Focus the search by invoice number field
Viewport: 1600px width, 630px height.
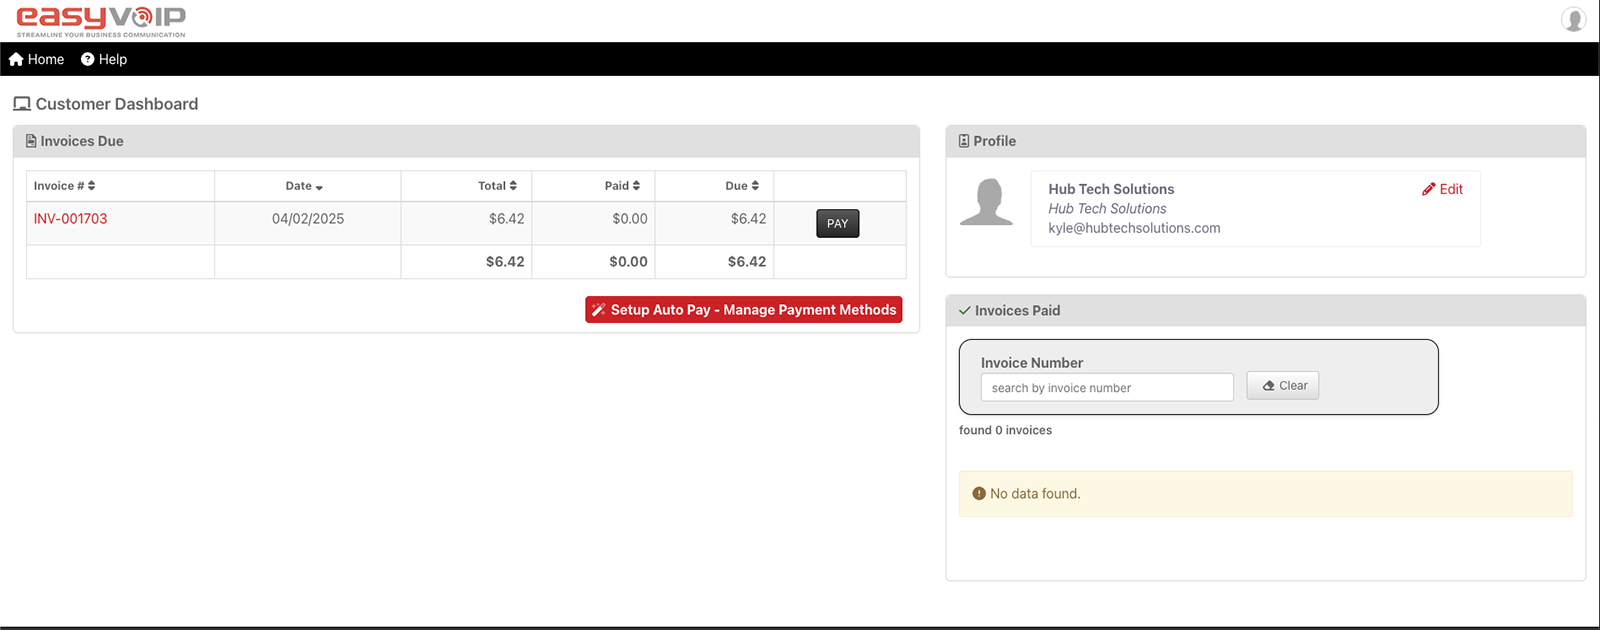[1107, 388]
